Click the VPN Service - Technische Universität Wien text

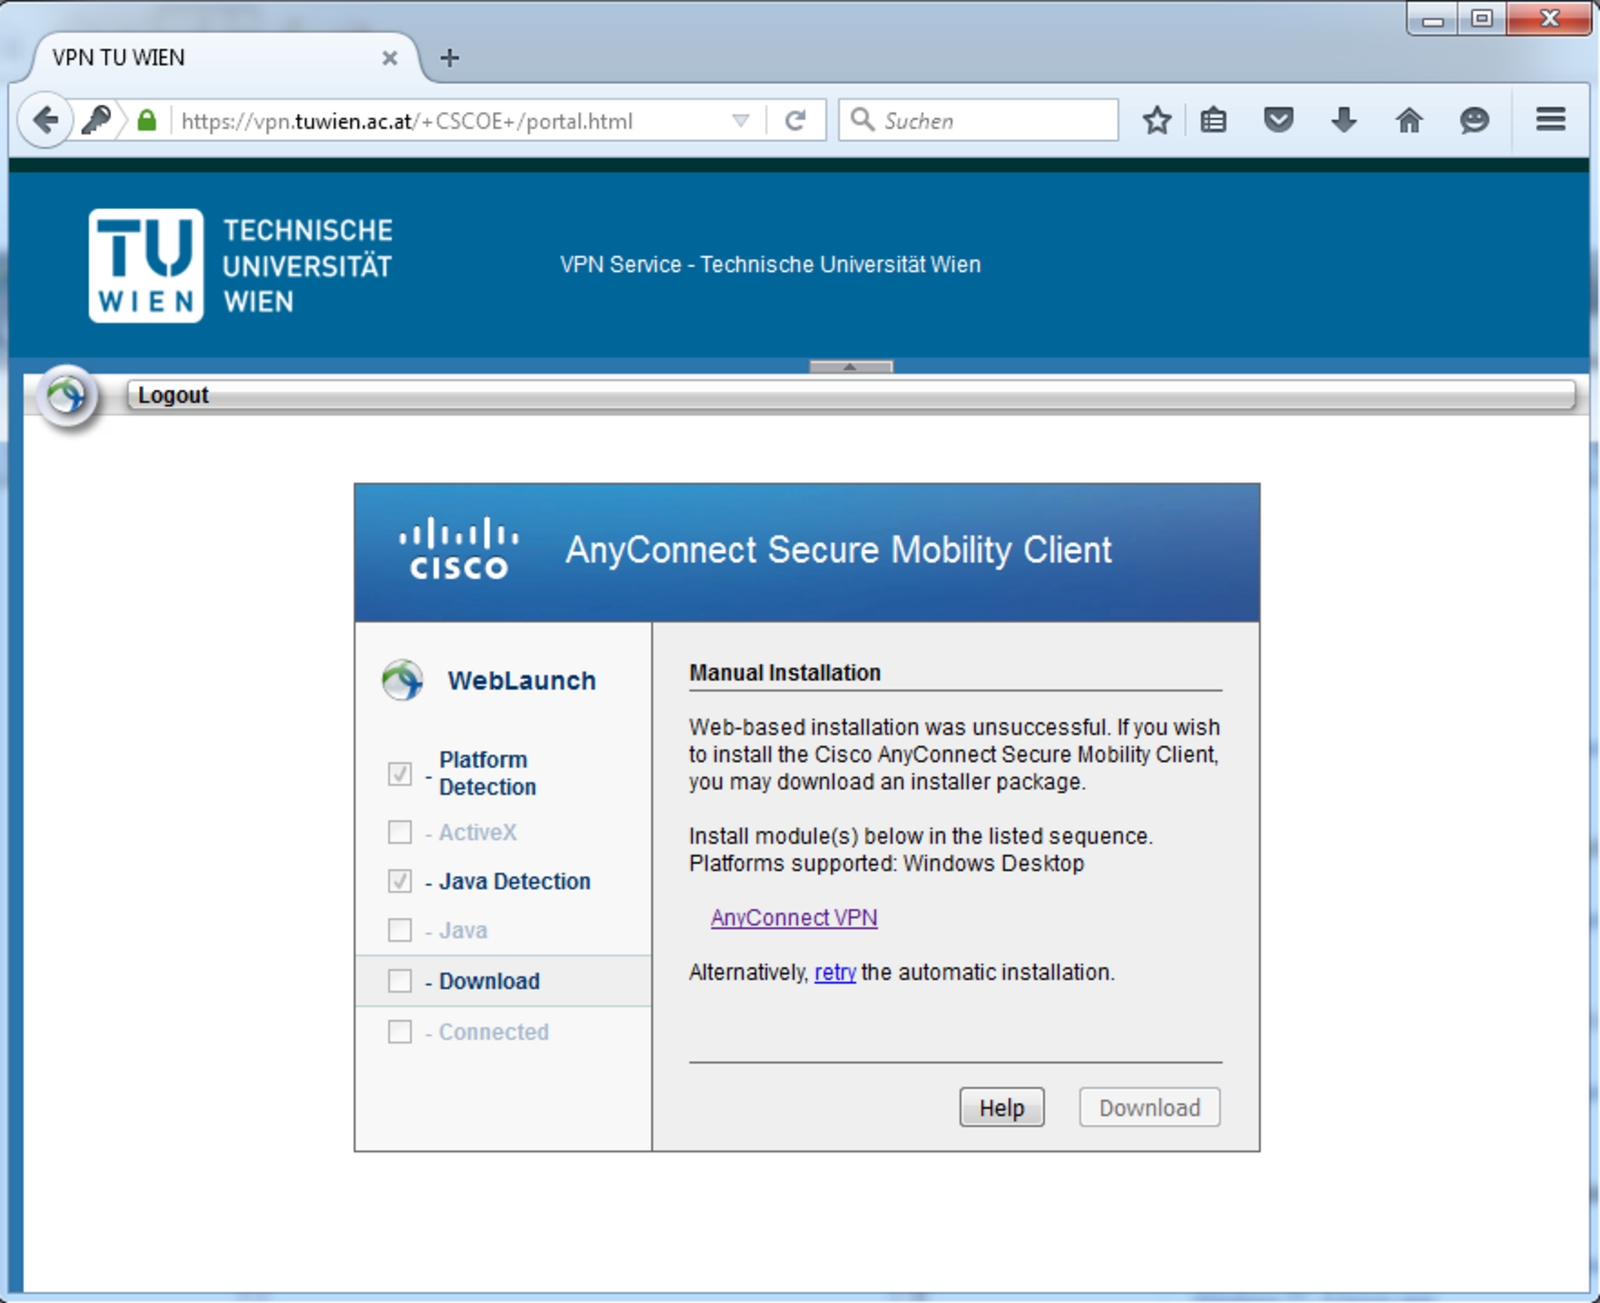coord(770,265)
